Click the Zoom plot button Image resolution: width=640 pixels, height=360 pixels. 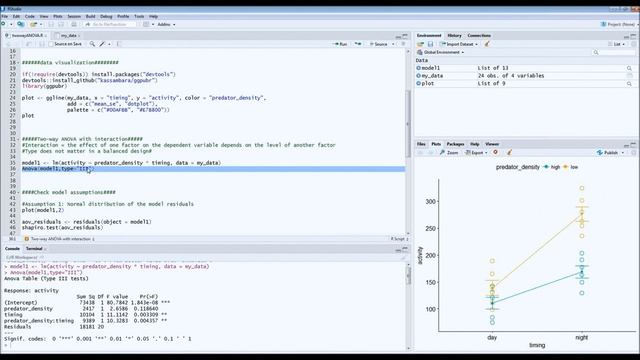pos(449,153)
